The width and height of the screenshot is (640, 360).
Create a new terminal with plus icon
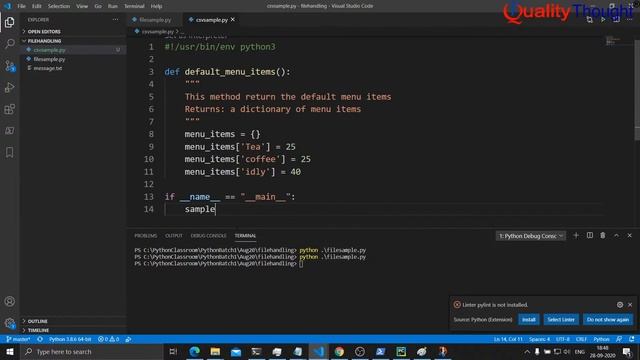(x=576, y=236)
